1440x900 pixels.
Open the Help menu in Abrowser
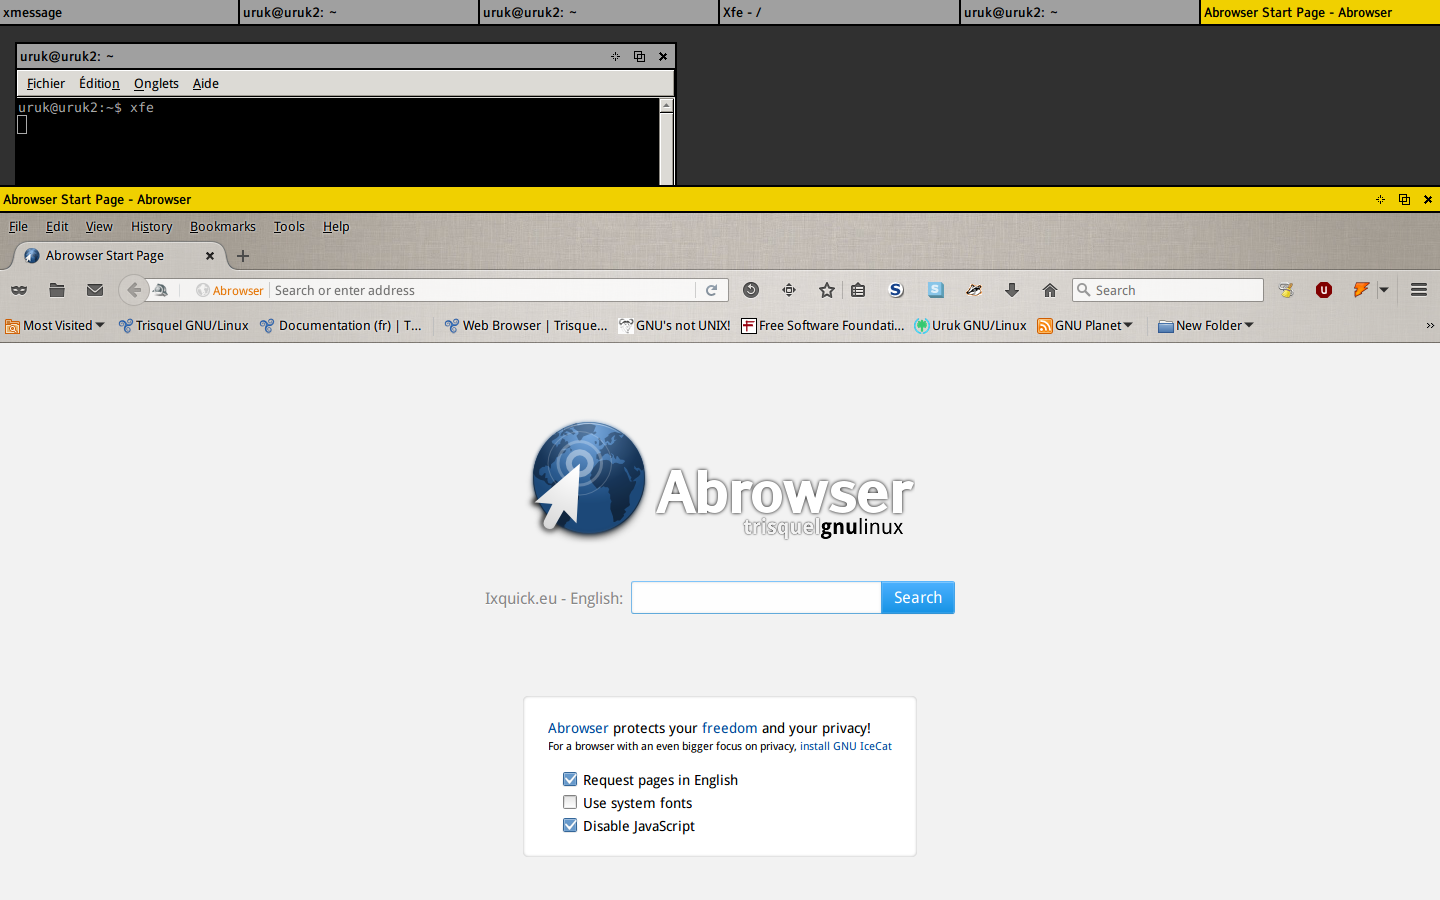(336, 227)
